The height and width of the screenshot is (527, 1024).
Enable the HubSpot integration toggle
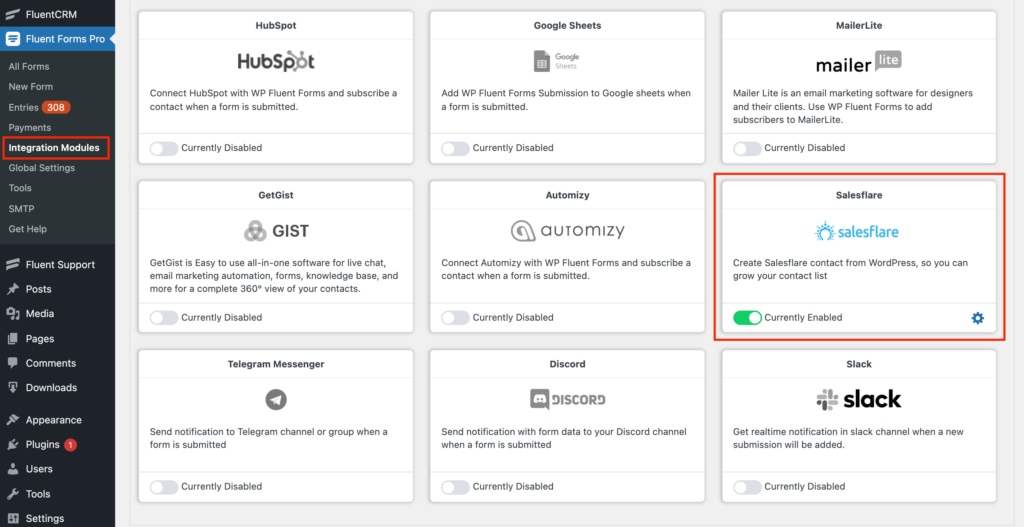click(x=164, y=148)
